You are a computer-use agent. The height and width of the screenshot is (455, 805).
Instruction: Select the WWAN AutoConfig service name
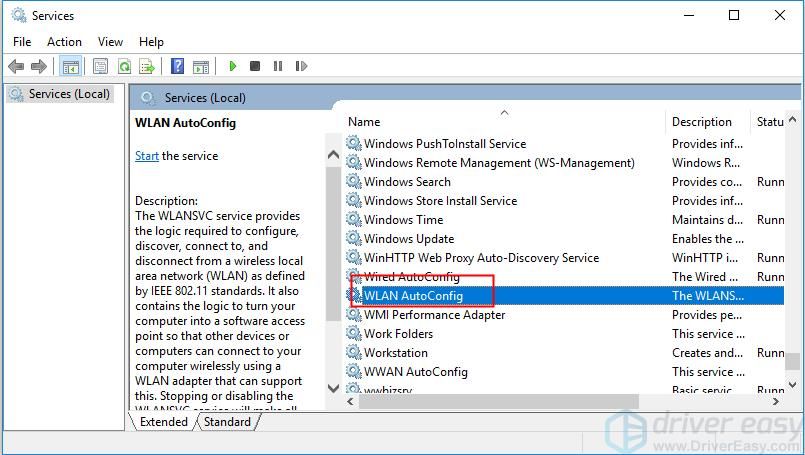click(x=416, y=372)
